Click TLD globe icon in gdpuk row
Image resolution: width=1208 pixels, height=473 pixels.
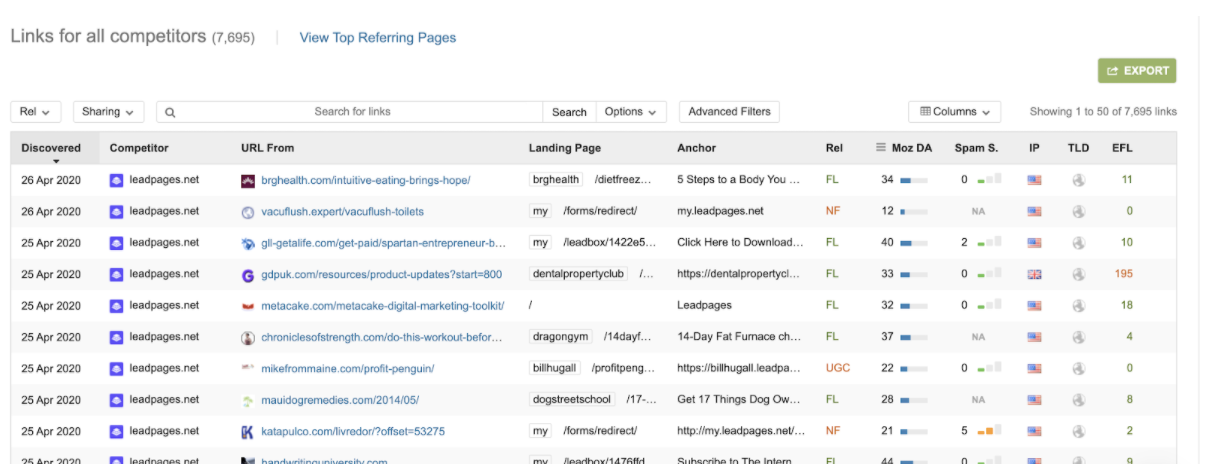pyautogui.click(x=1078, y=275)
